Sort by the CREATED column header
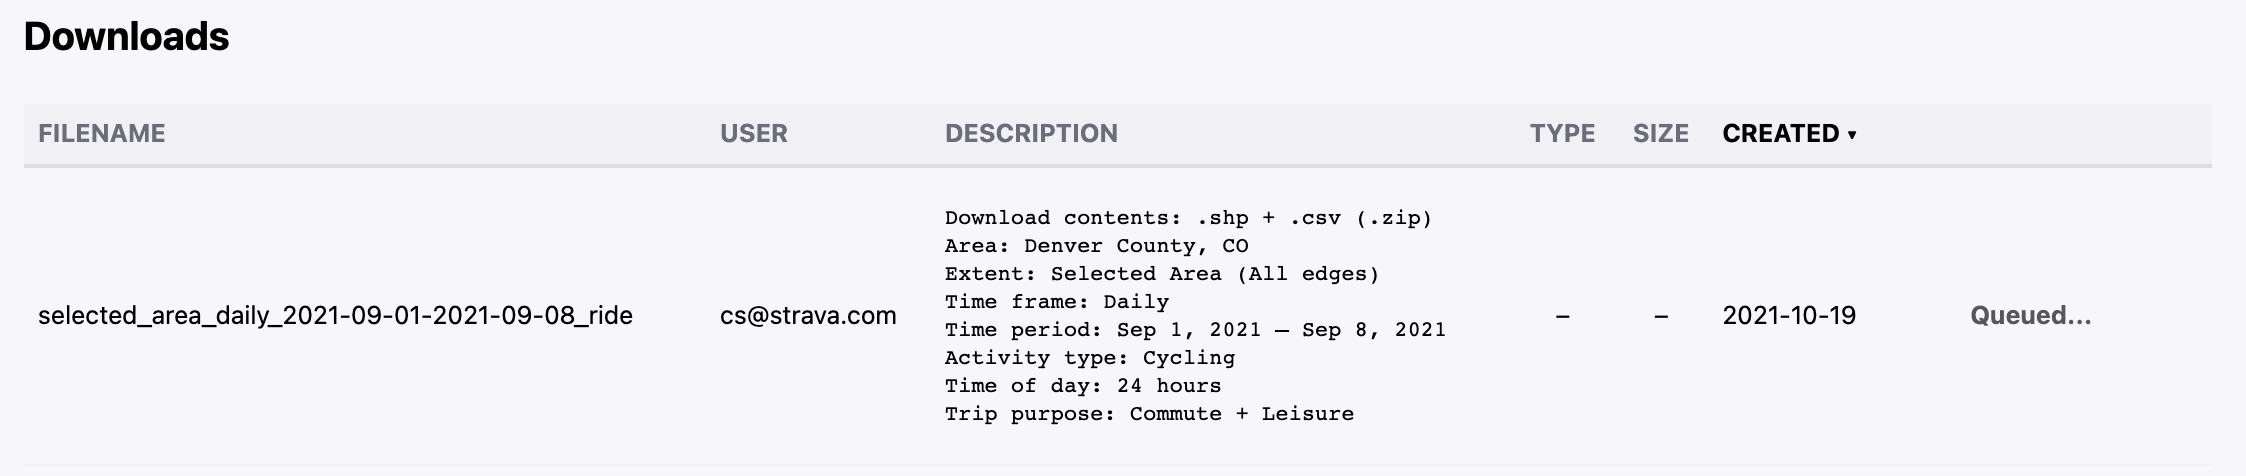The image size is (2246, 476). 1781,133
